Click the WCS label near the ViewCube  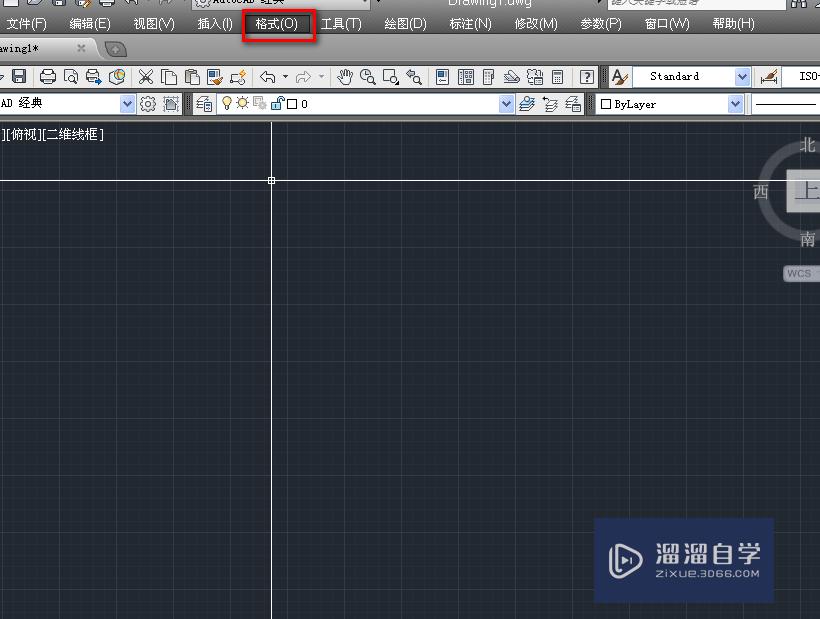[798, 272]
